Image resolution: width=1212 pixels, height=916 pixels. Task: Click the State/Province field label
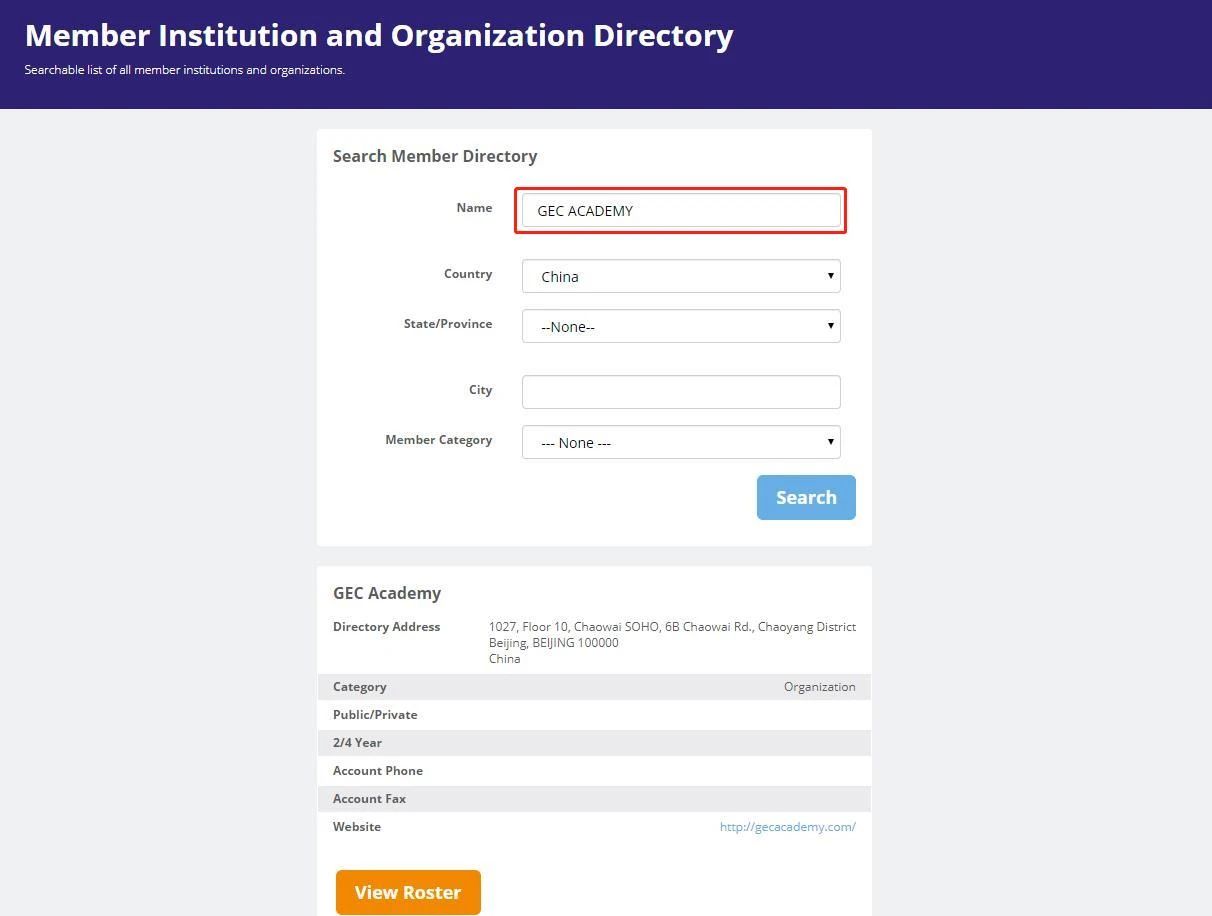tap(448, 324)
